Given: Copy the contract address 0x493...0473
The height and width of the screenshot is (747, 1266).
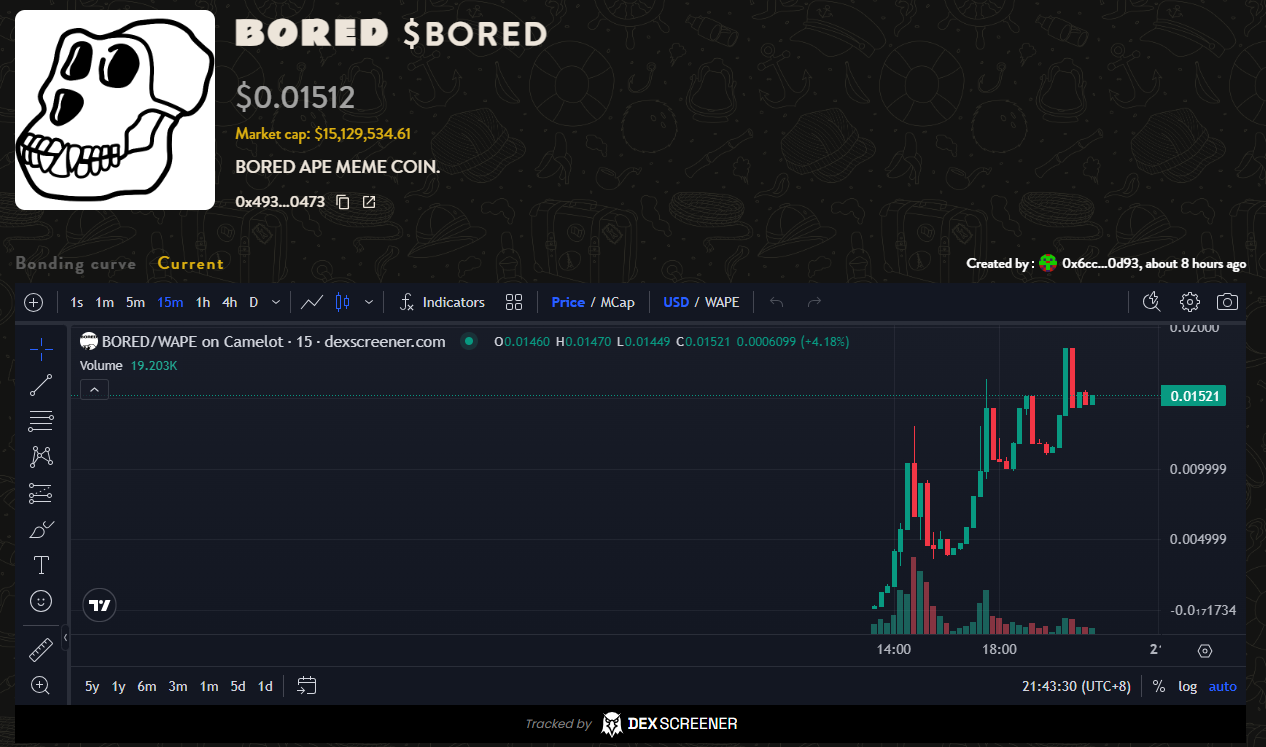Looking at the screenshot, I should click(343, 202).
